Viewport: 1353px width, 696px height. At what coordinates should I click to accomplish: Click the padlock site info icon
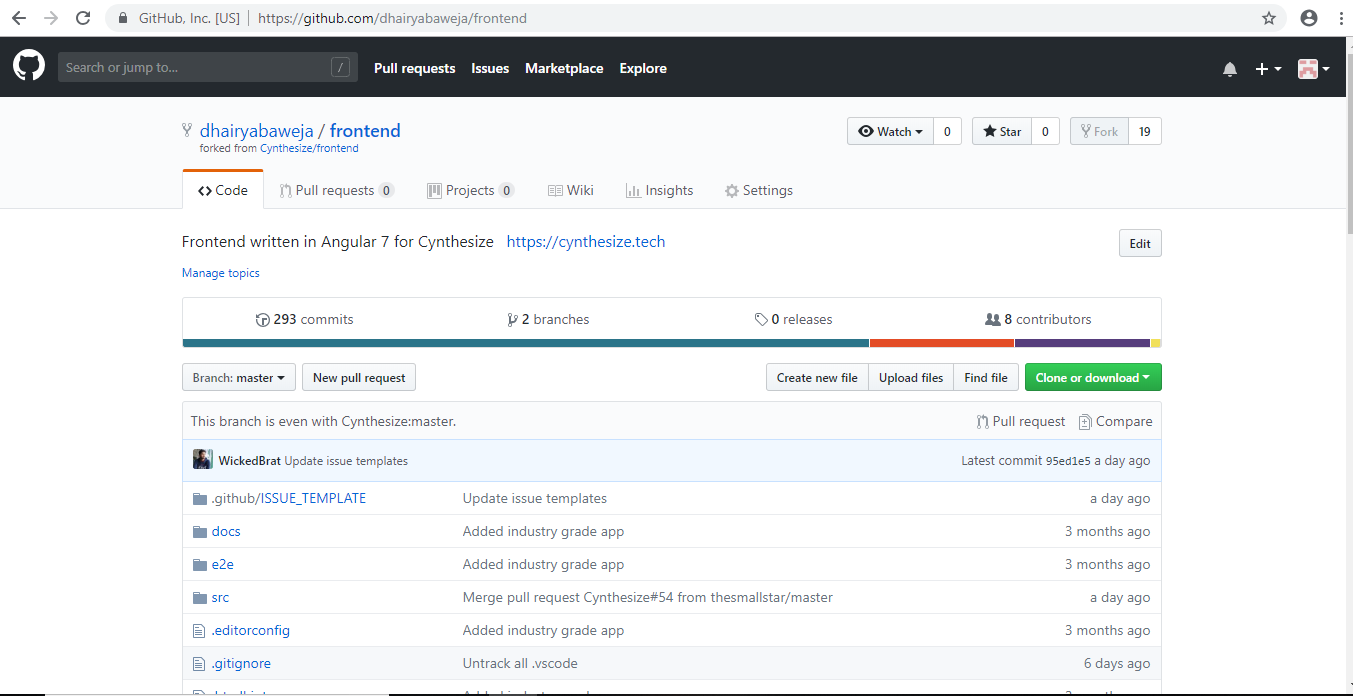tap(123, 18)
